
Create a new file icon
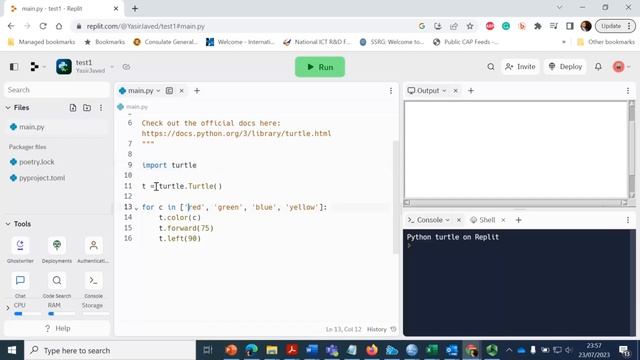coord(73,108)
